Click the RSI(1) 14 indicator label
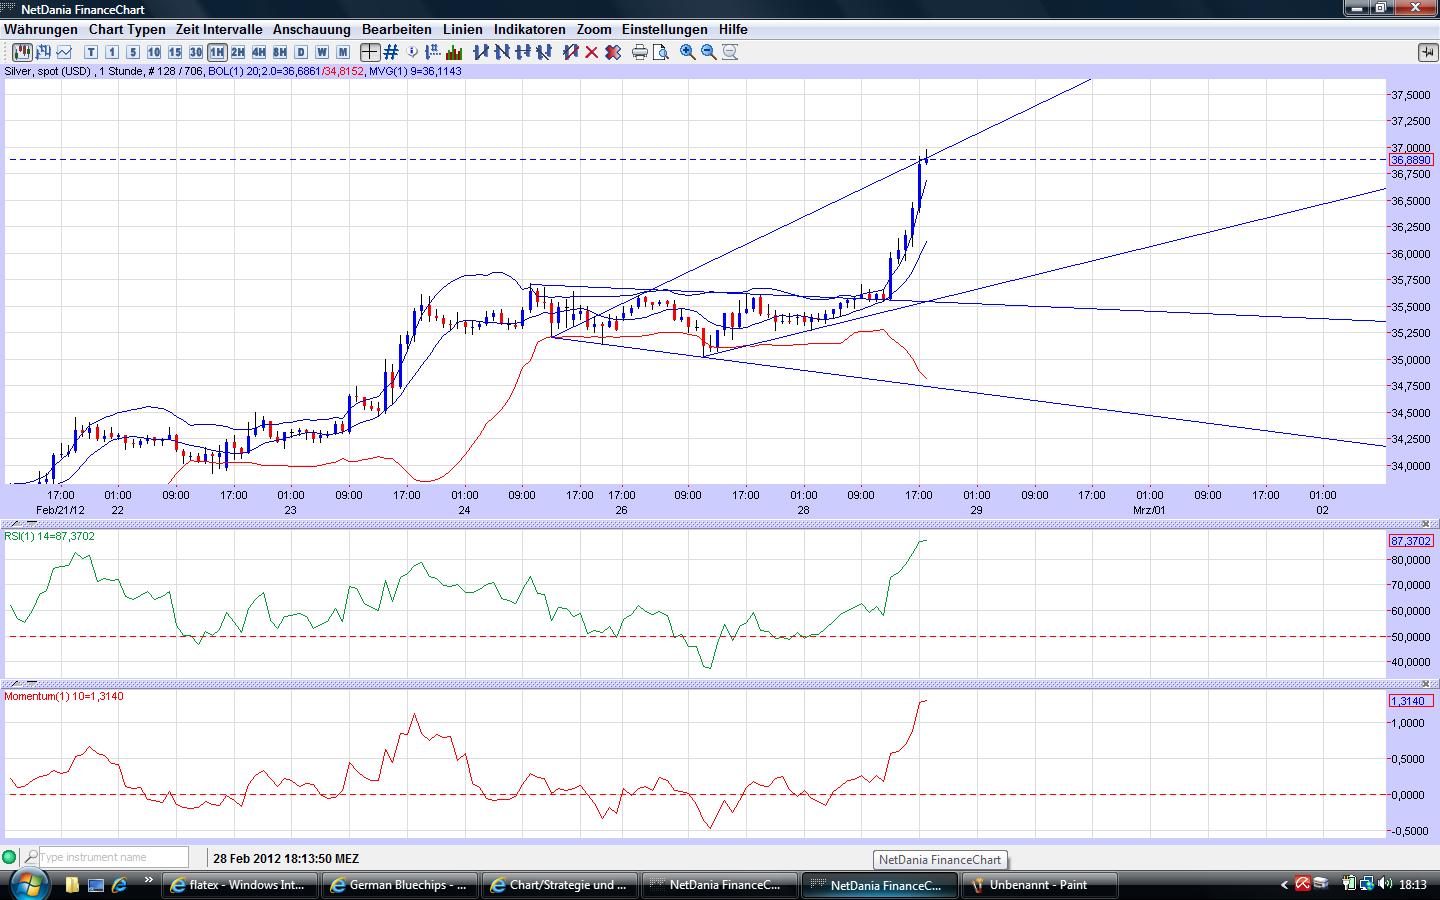 50,537
